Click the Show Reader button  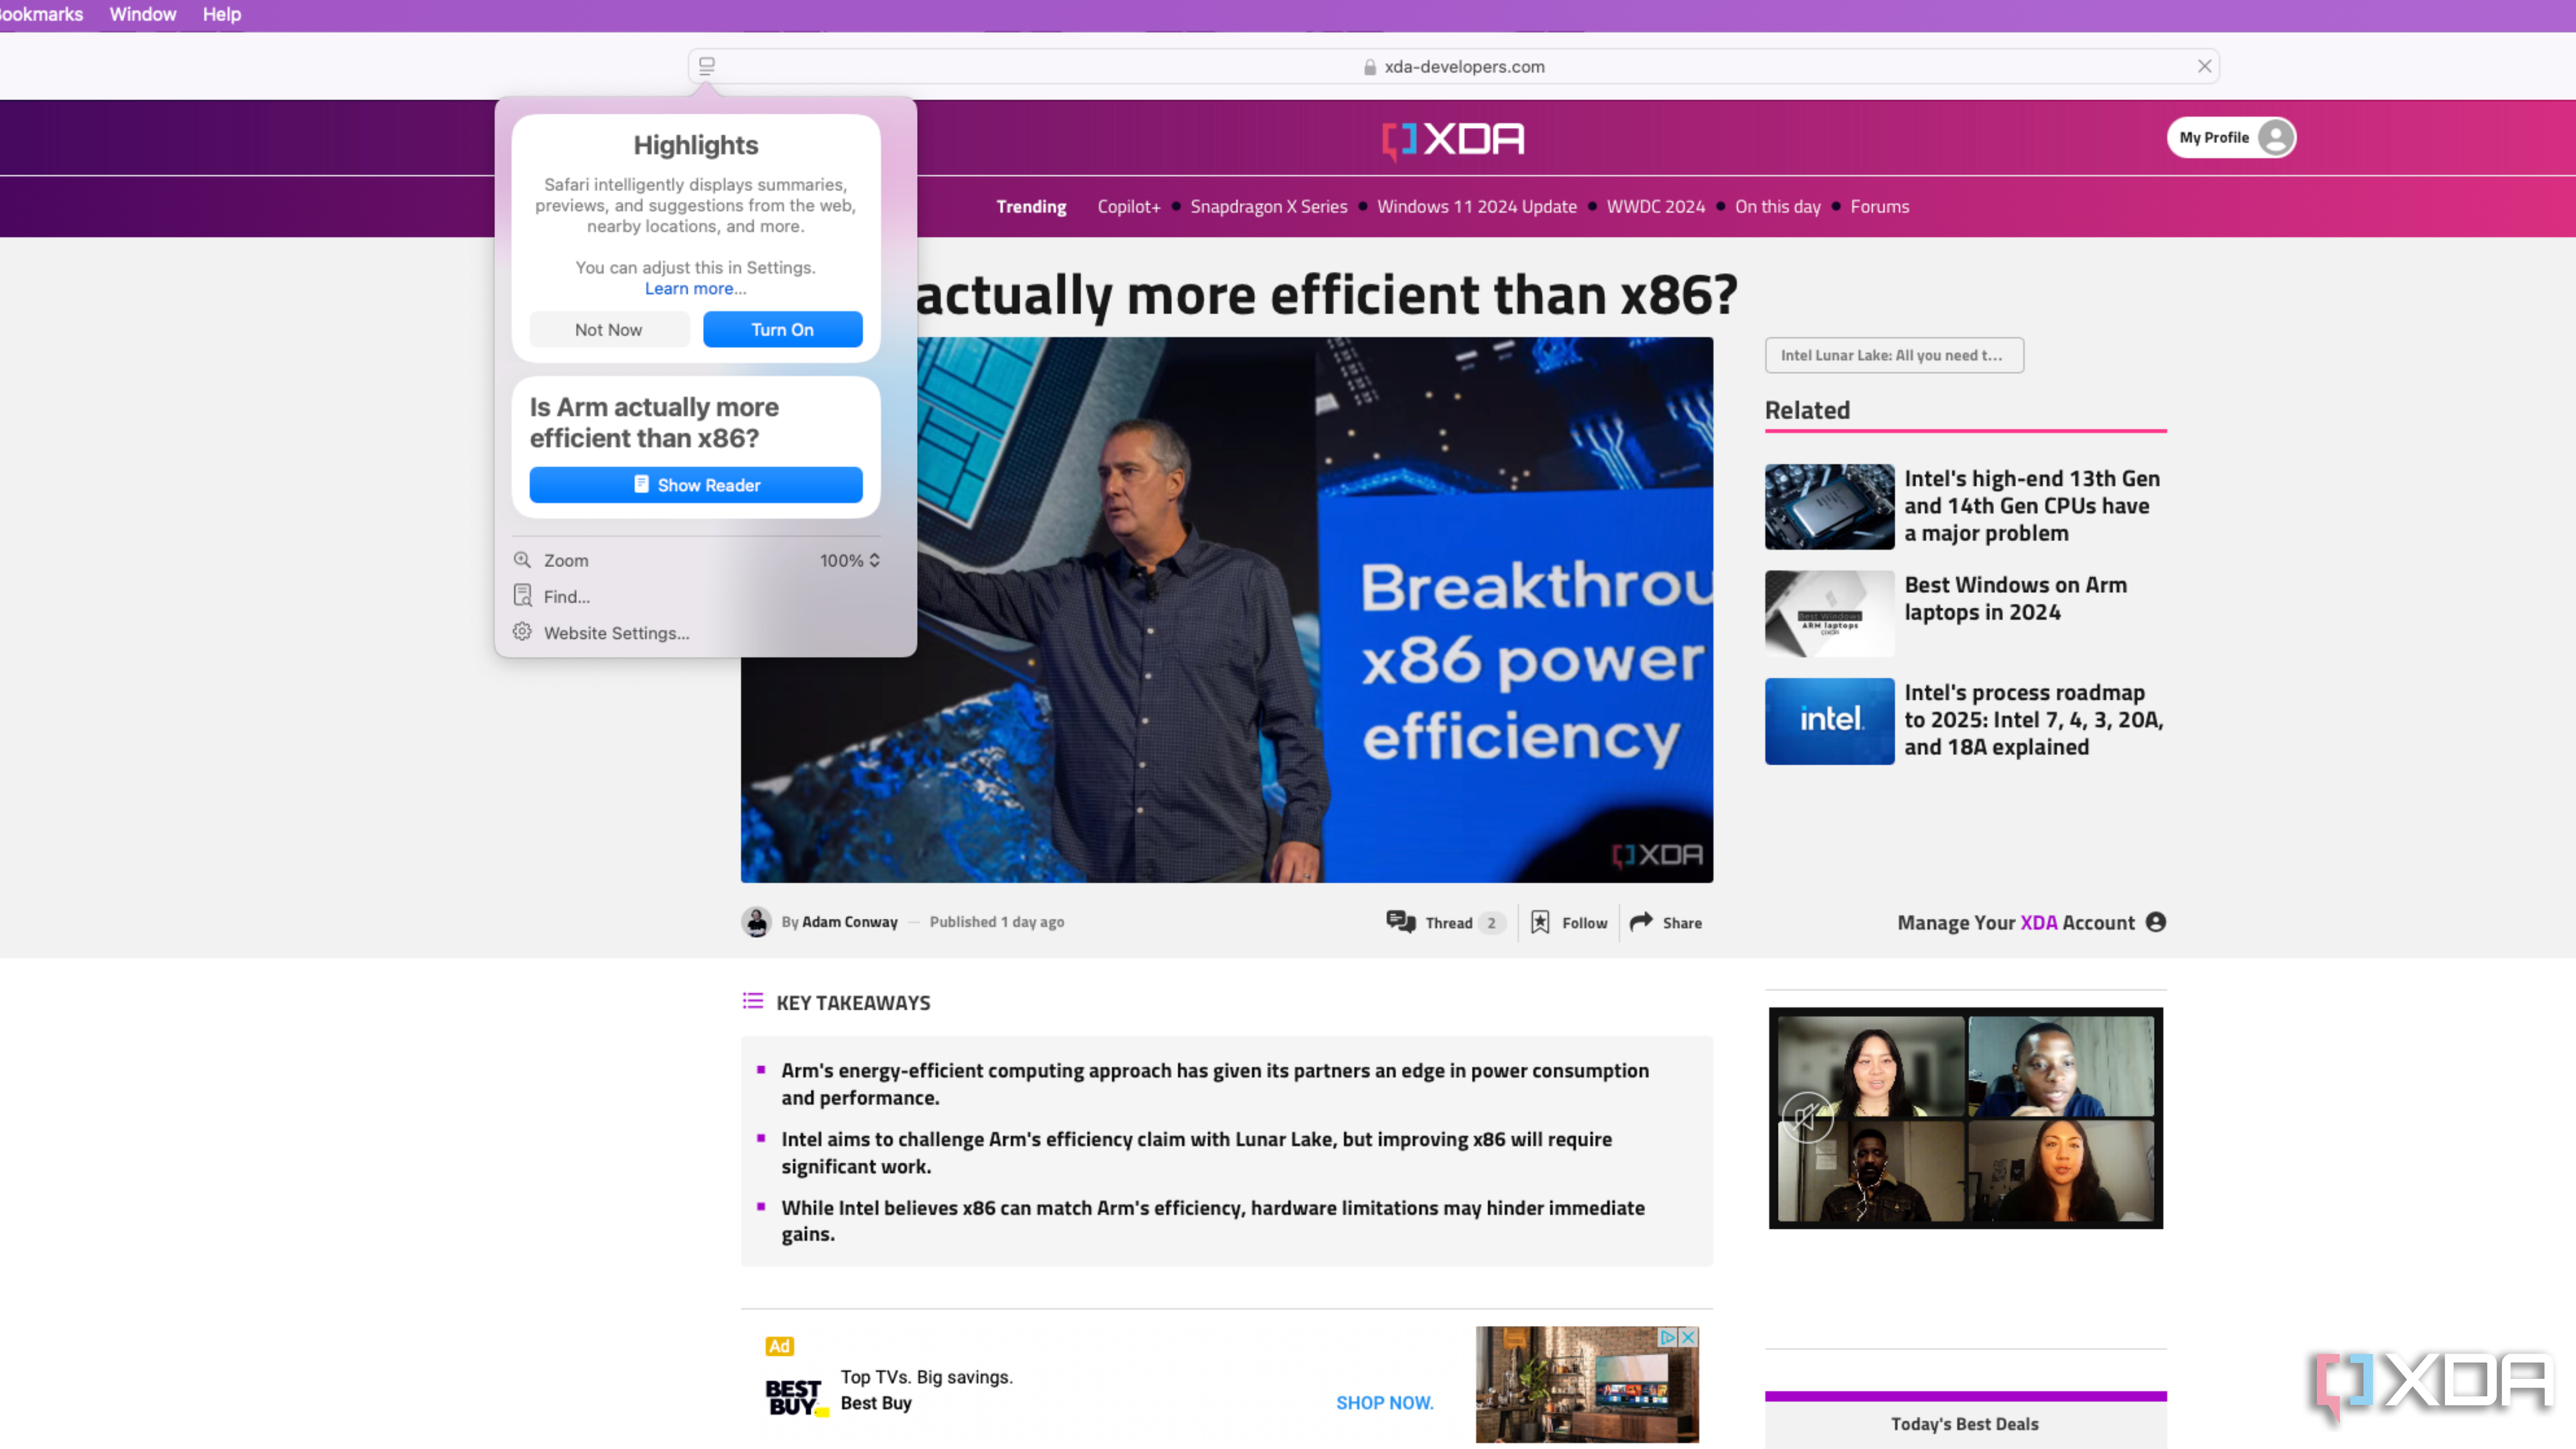[x=696, y=485]
